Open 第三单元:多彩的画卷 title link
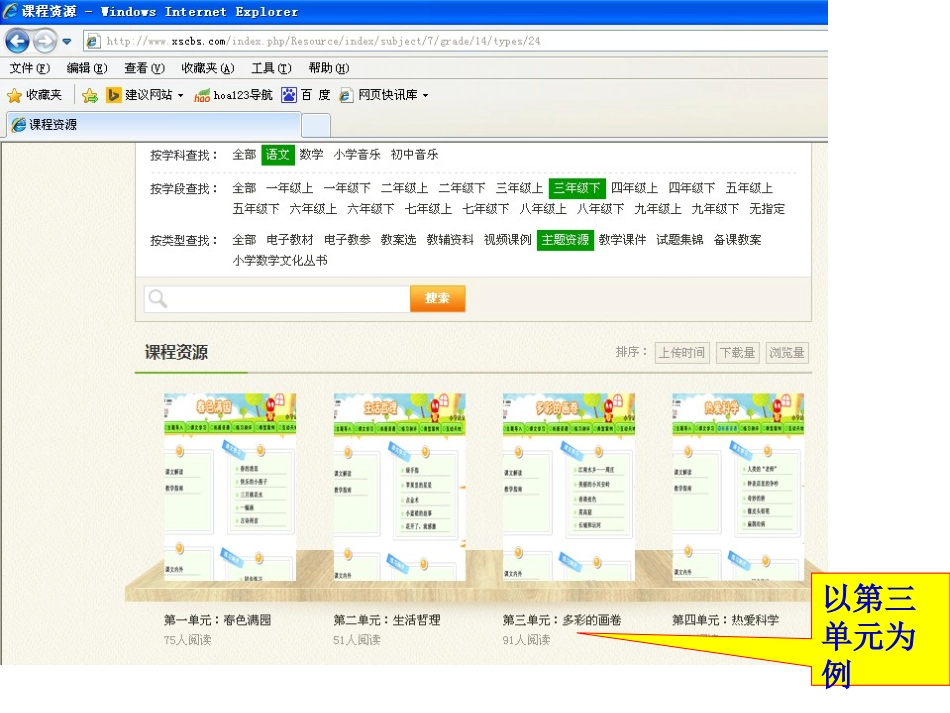The height and width of the screenshot is (713, 950). 562,620
